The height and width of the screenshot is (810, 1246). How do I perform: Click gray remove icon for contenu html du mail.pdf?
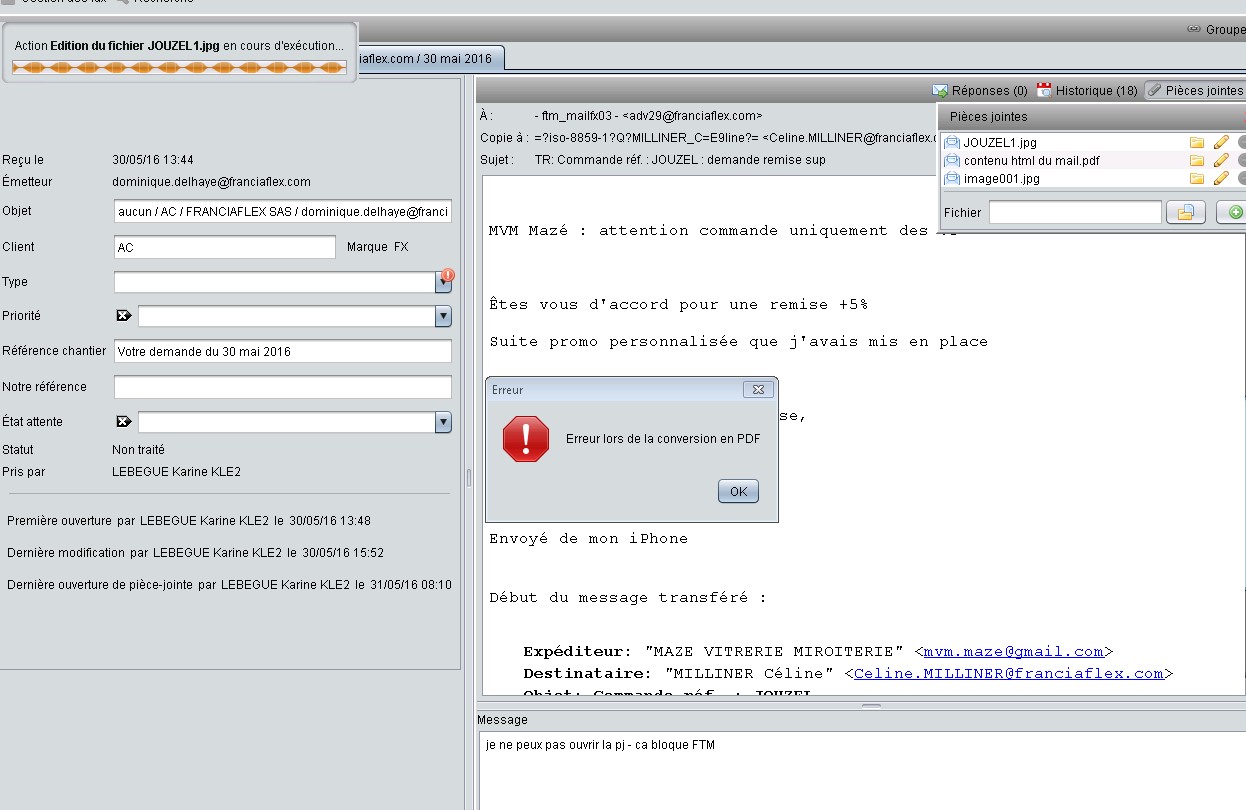pyautogui.click(x=1241, y=160)
